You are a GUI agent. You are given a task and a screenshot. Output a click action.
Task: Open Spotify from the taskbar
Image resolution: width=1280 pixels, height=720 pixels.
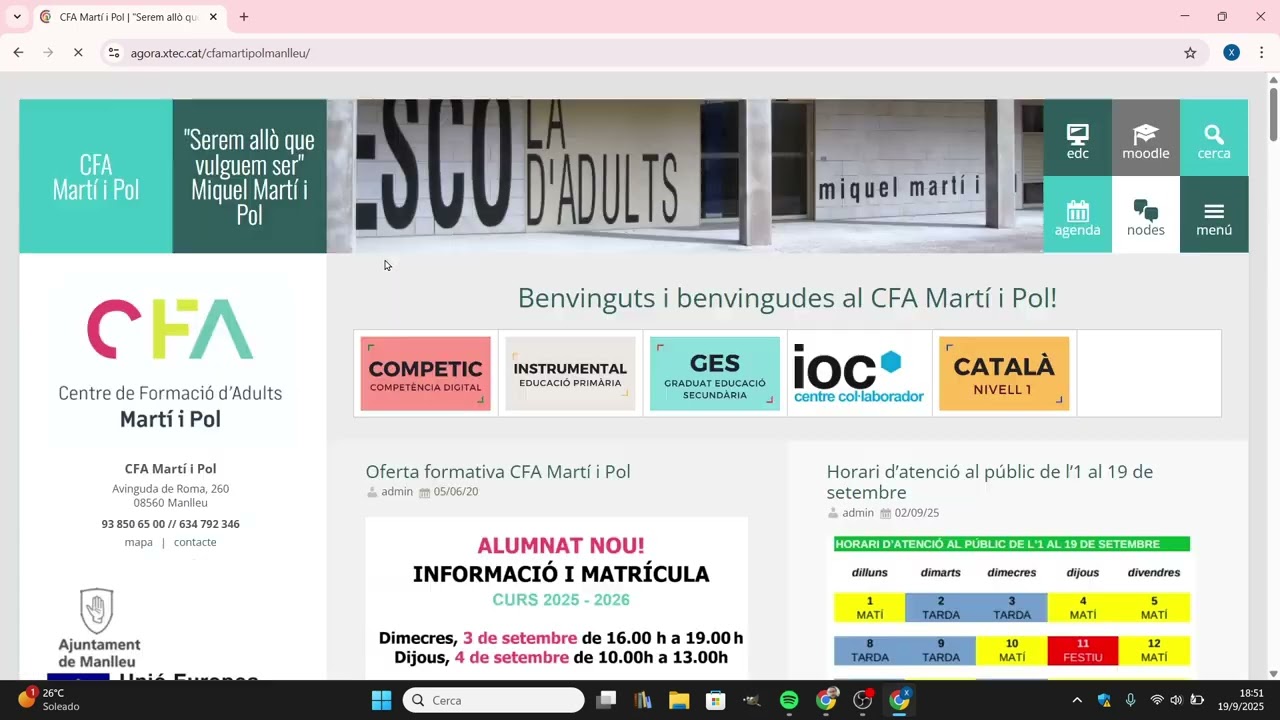point(789,700)
